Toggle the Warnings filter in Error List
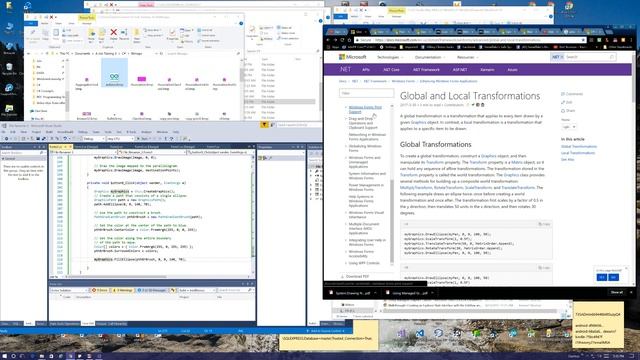640x360 pixels. pyautogui.click(x=122, y=290)
